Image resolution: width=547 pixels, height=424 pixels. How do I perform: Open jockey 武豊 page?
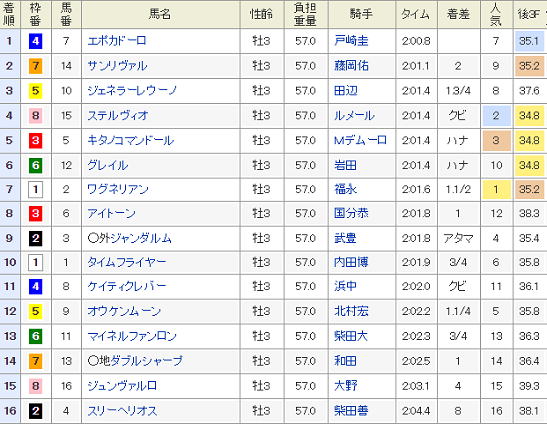(345, 238)
